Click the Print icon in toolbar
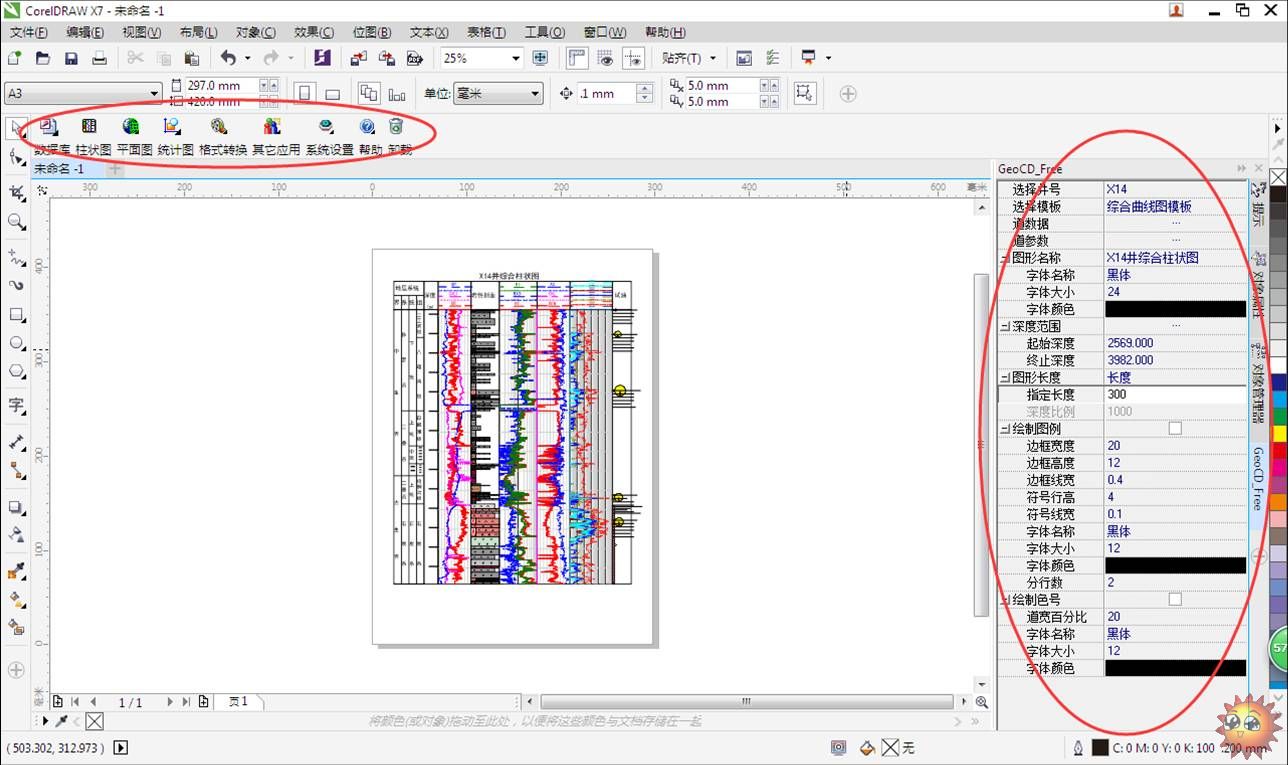 pos(99,58)
